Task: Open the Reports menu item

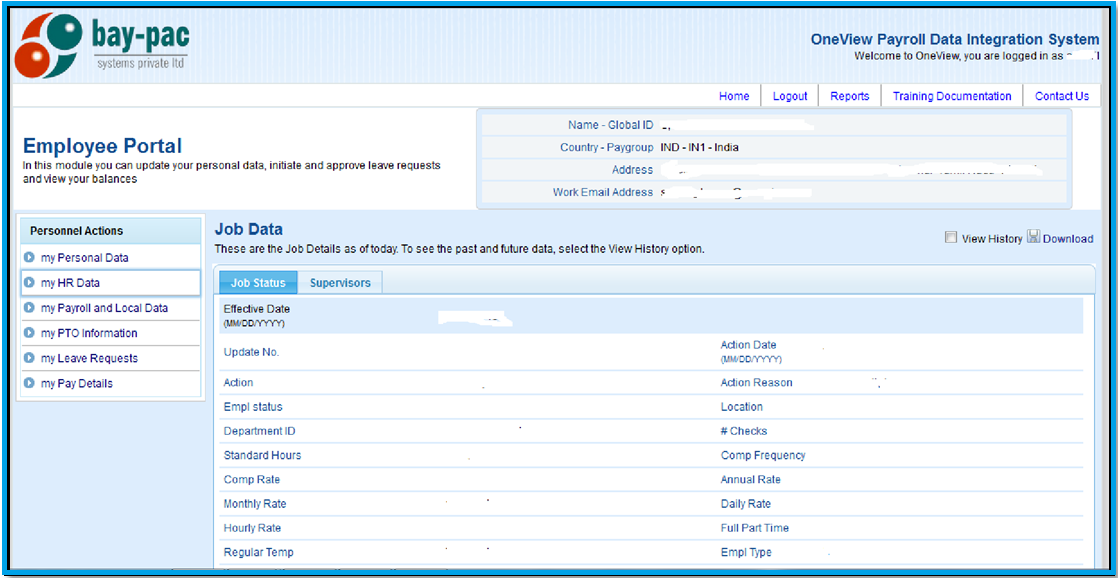Action: pos(850,96)
